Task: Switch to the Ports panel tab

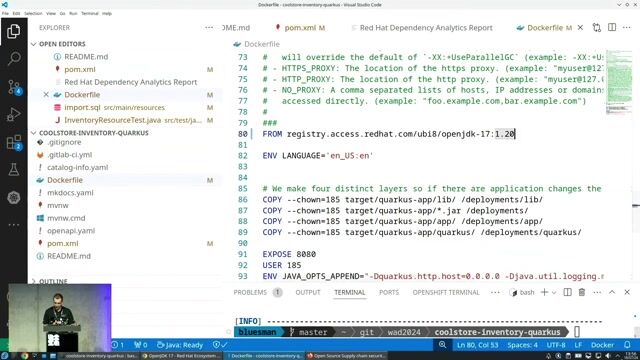Action: click(389, 292)
